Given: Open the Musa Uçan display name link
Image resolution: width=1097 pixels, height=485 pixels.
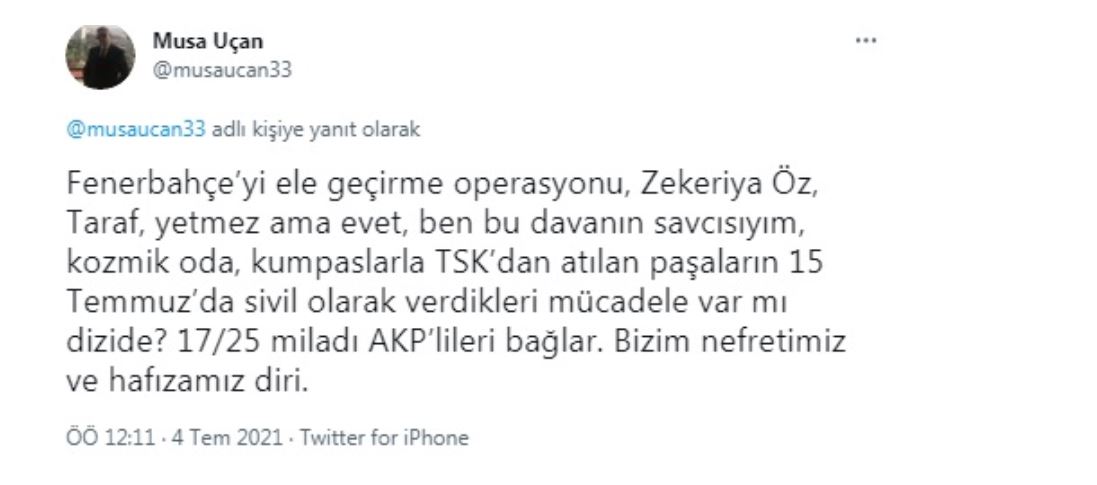Looking at the screenshot, I should [x=207, y=41].
